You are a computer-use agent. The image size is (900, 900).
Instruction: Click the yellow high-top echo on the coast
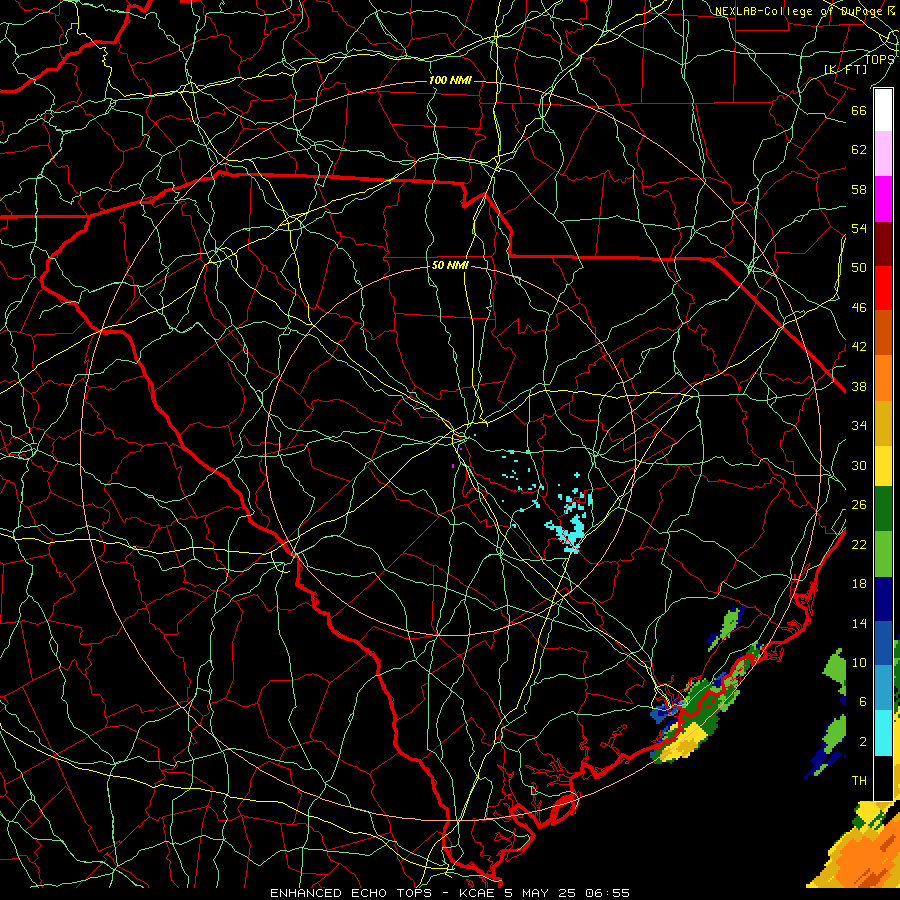pyautogui.click(x=686, y=743)
